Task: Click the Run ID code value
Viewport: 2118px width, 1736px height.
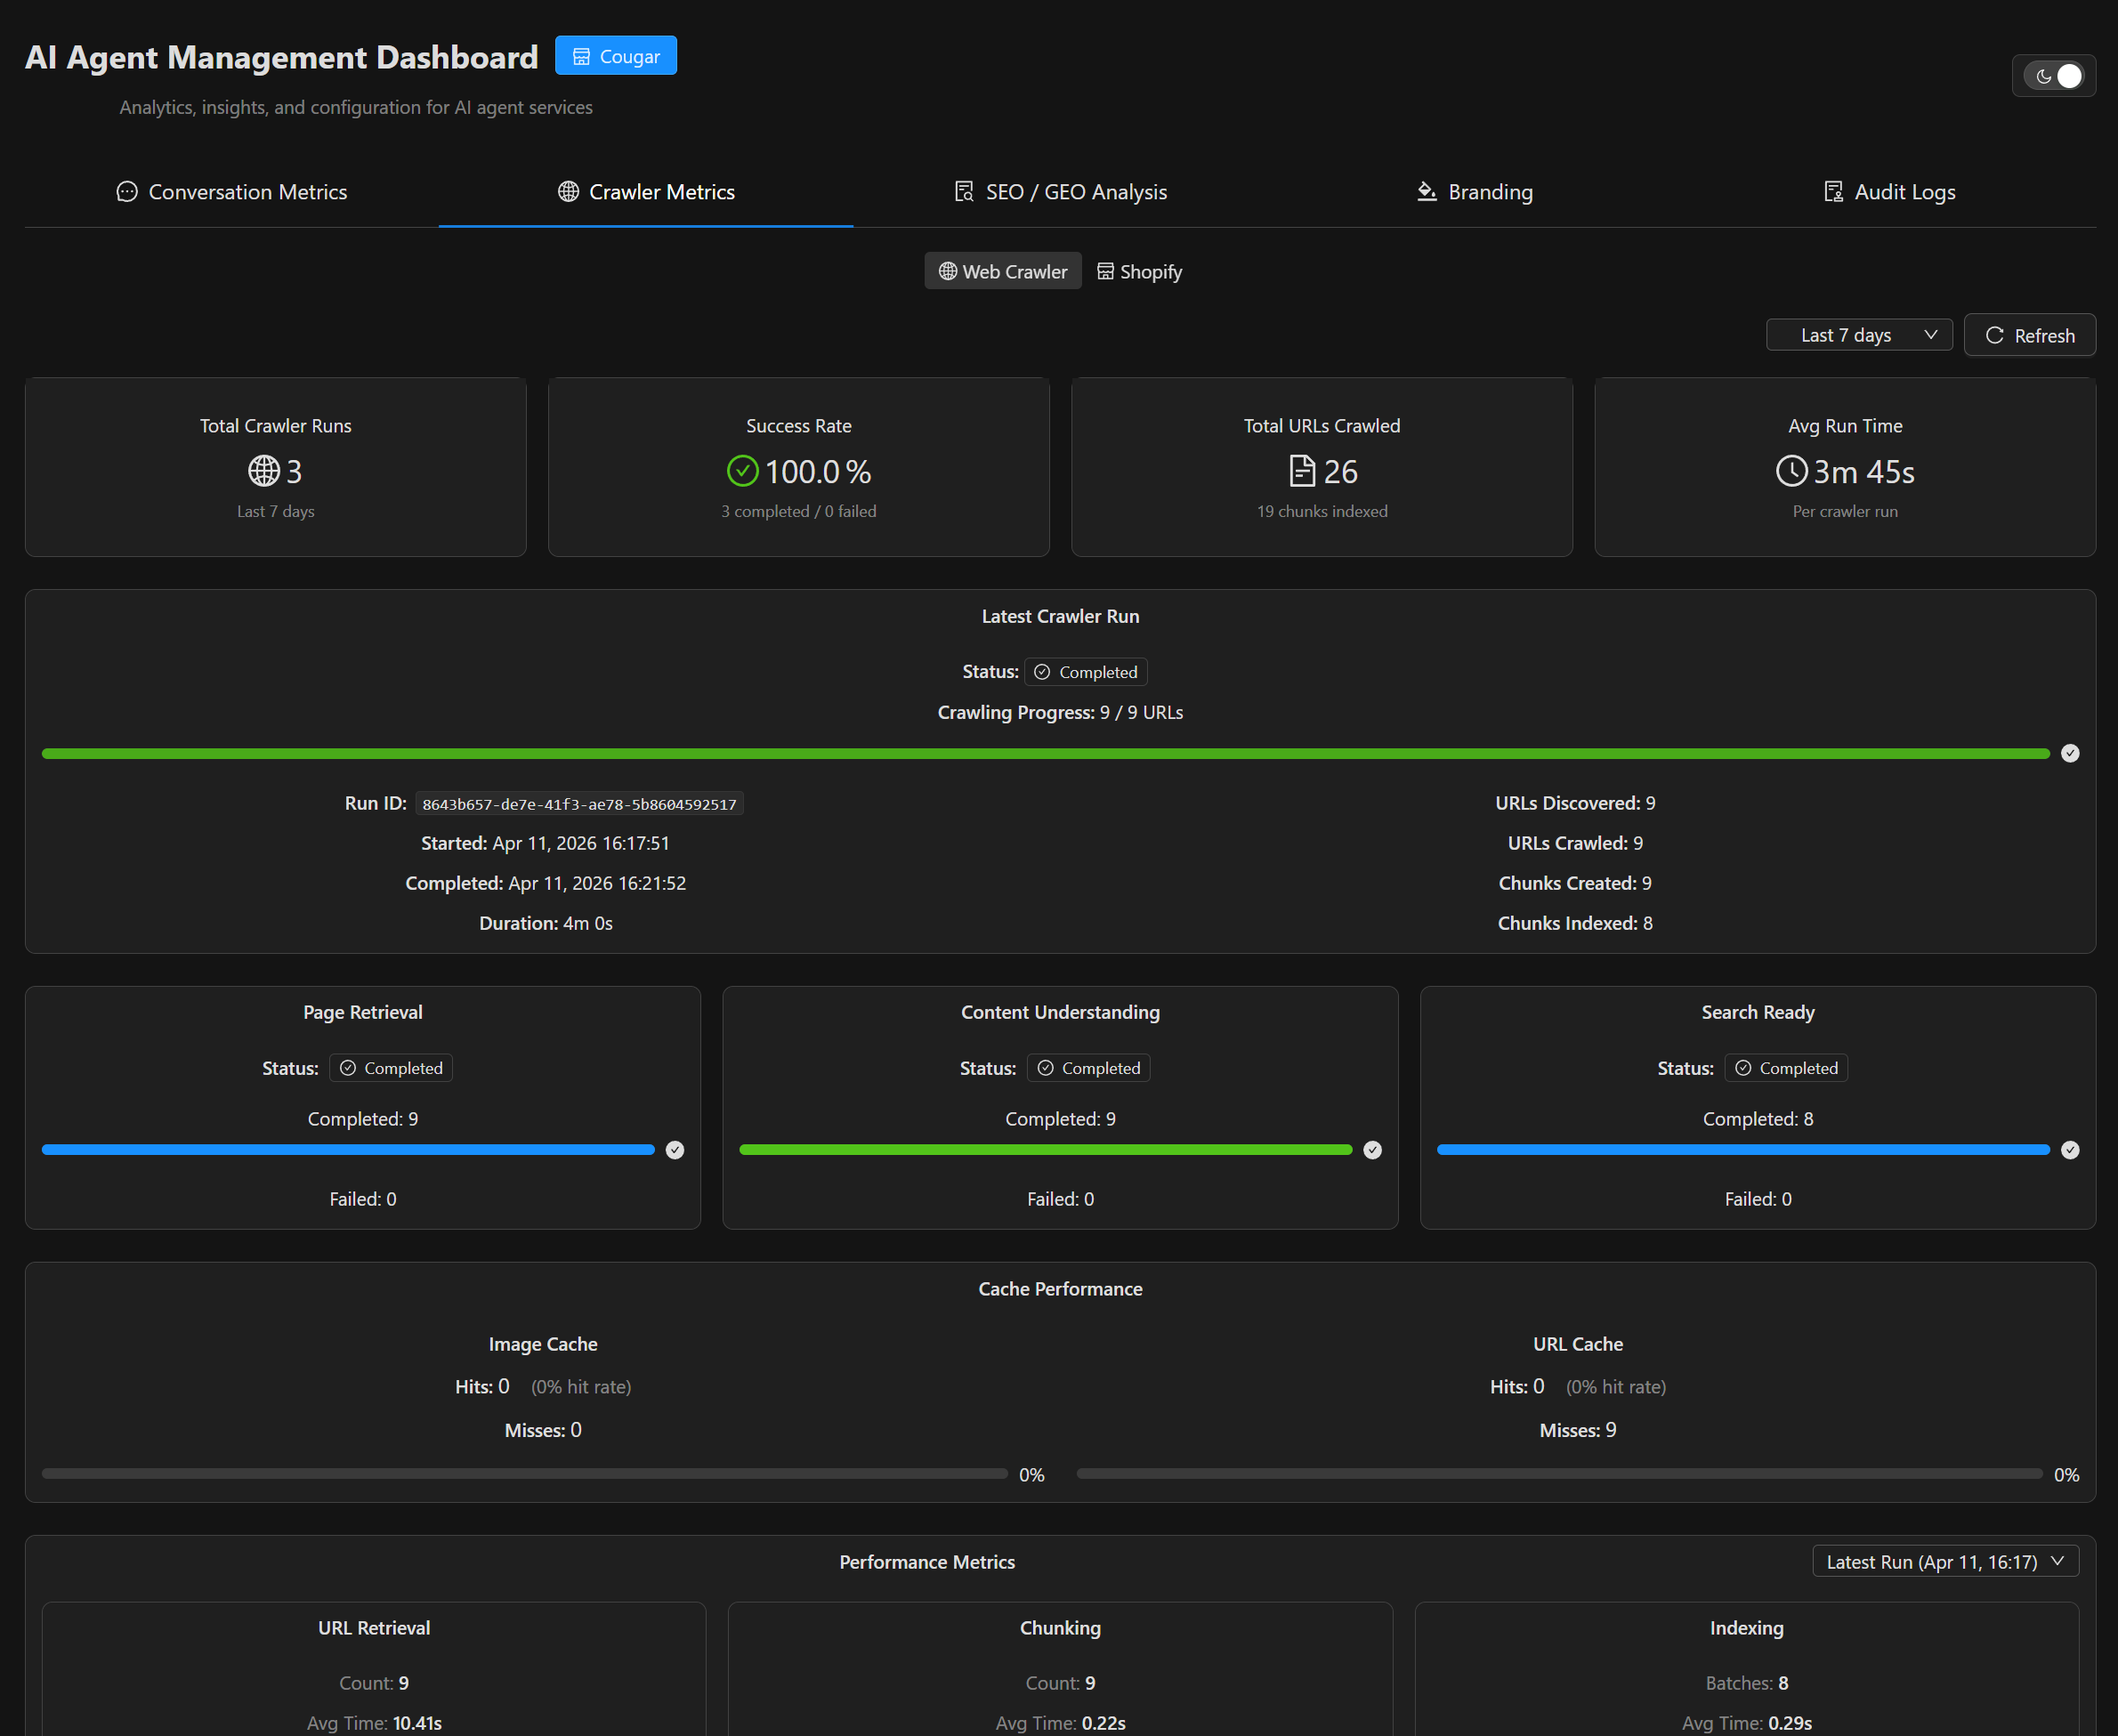Action: (x=579, y=804)
